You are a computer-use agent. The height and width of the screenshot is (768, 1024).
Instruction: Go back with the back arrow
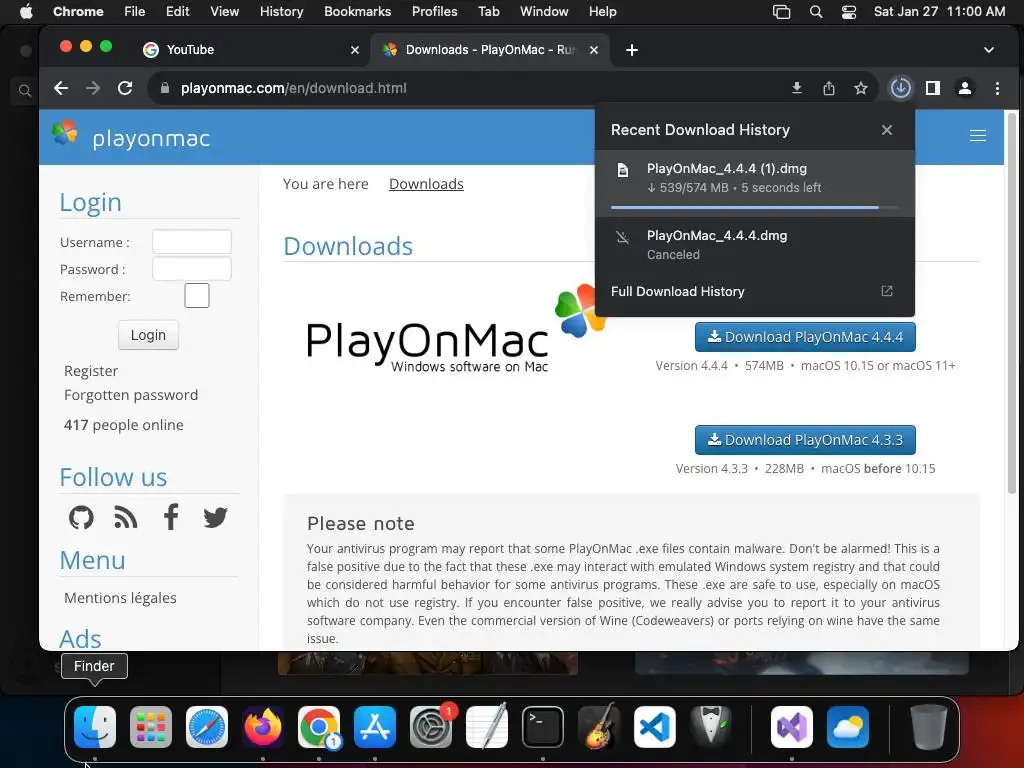(x=61, y=88)
